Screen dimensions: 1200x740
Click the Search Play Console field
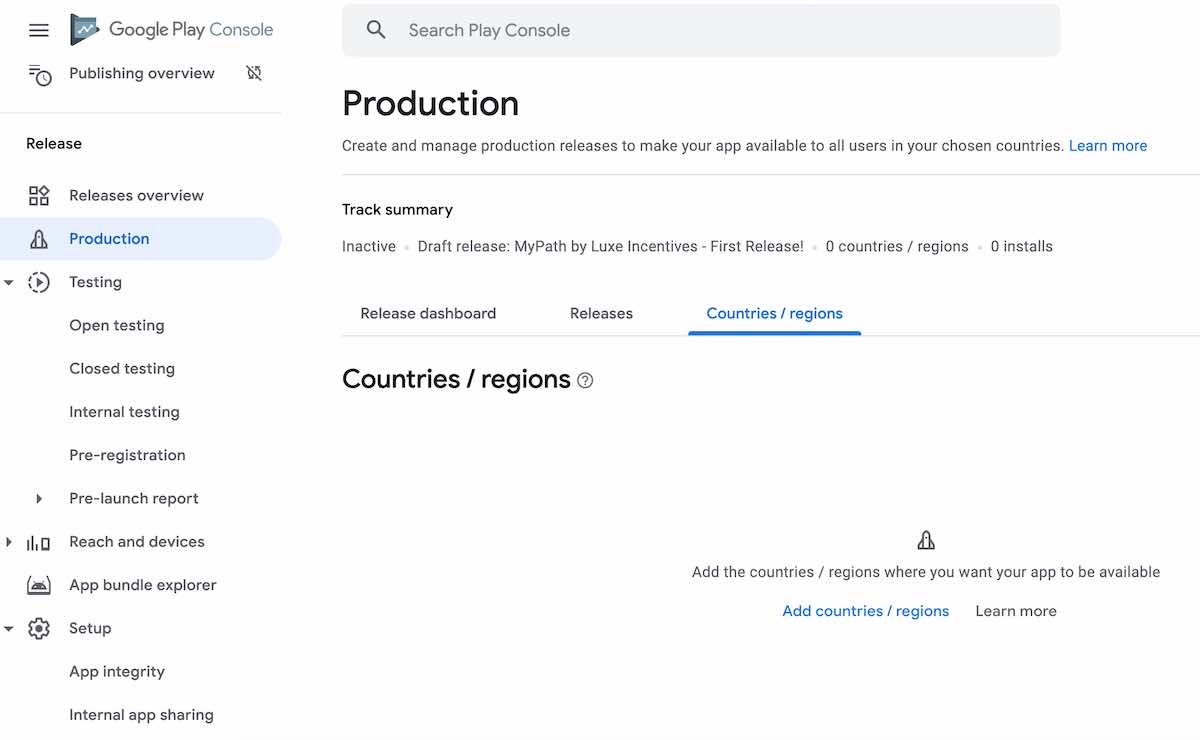pyautogui.click(x=701, y=30)
